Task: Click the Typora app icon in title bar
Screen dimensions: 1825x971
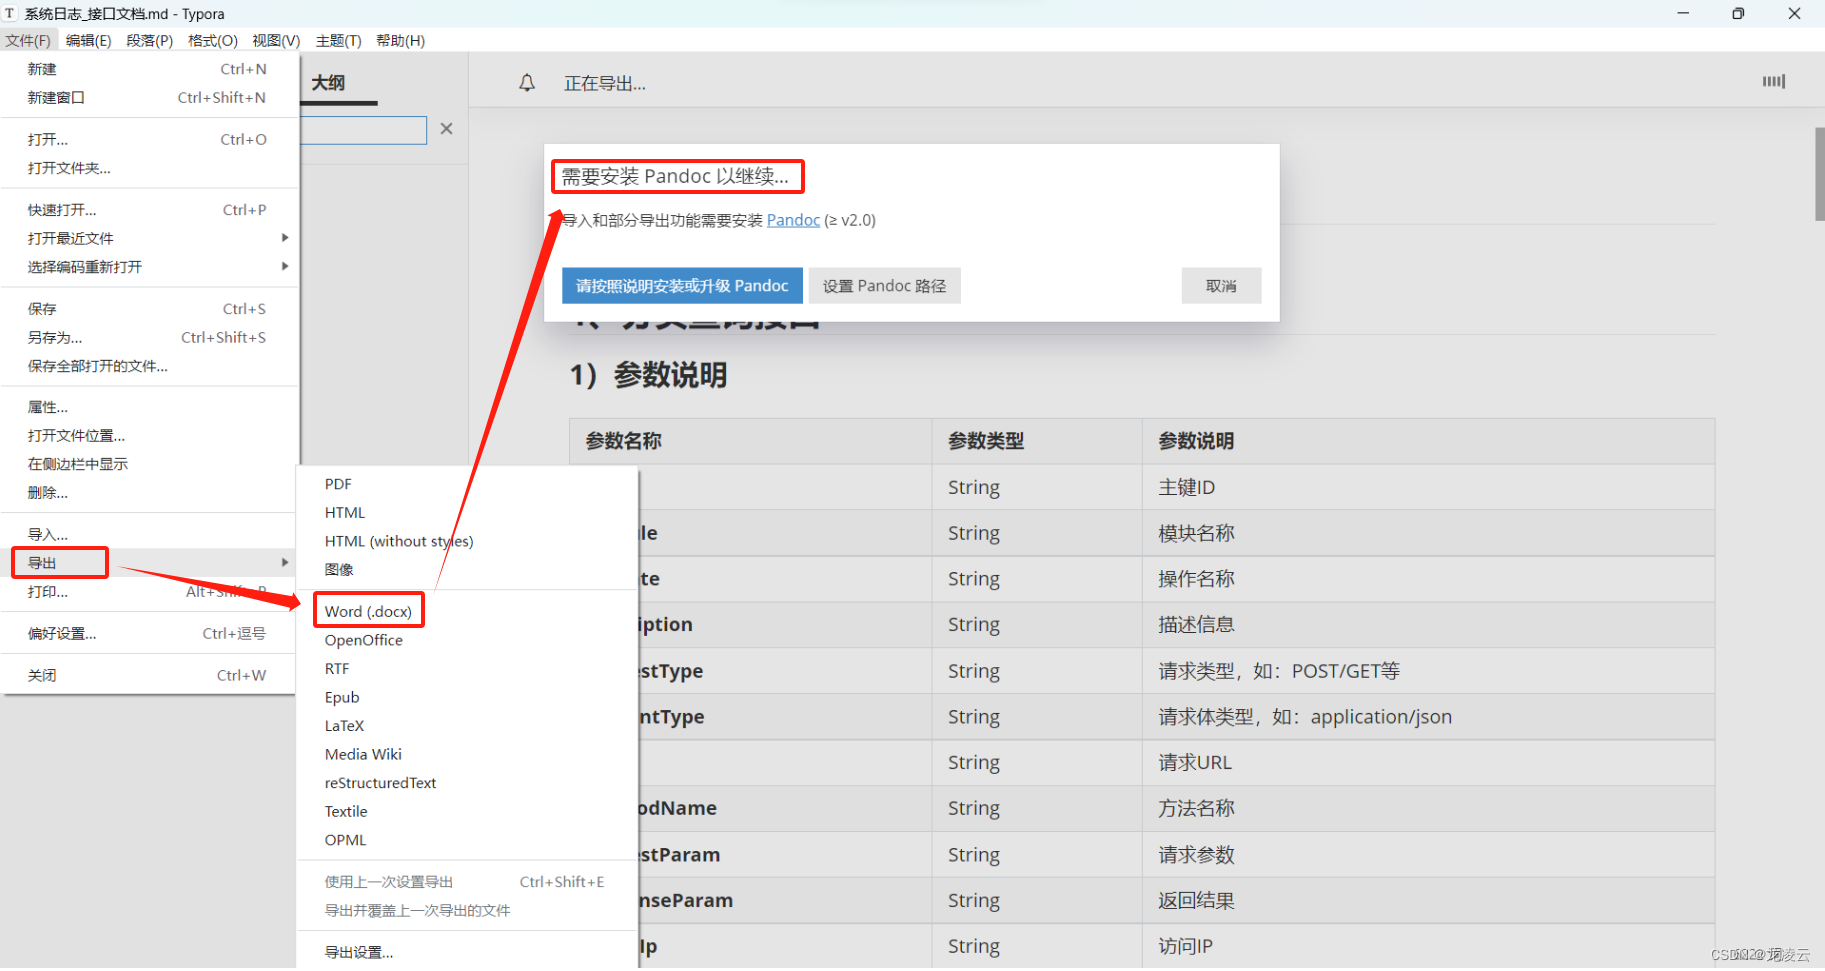Action: pyautogui.click(x=10, y=13)
